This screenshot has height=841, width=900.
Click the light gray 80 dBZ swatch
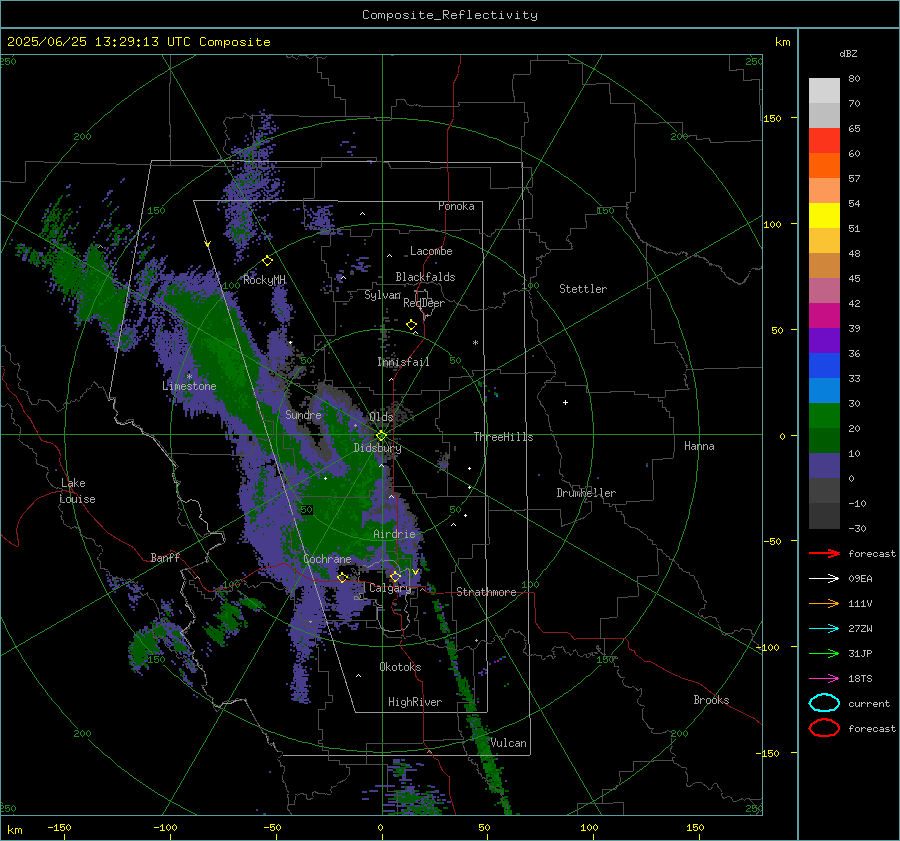pos(824,90)
